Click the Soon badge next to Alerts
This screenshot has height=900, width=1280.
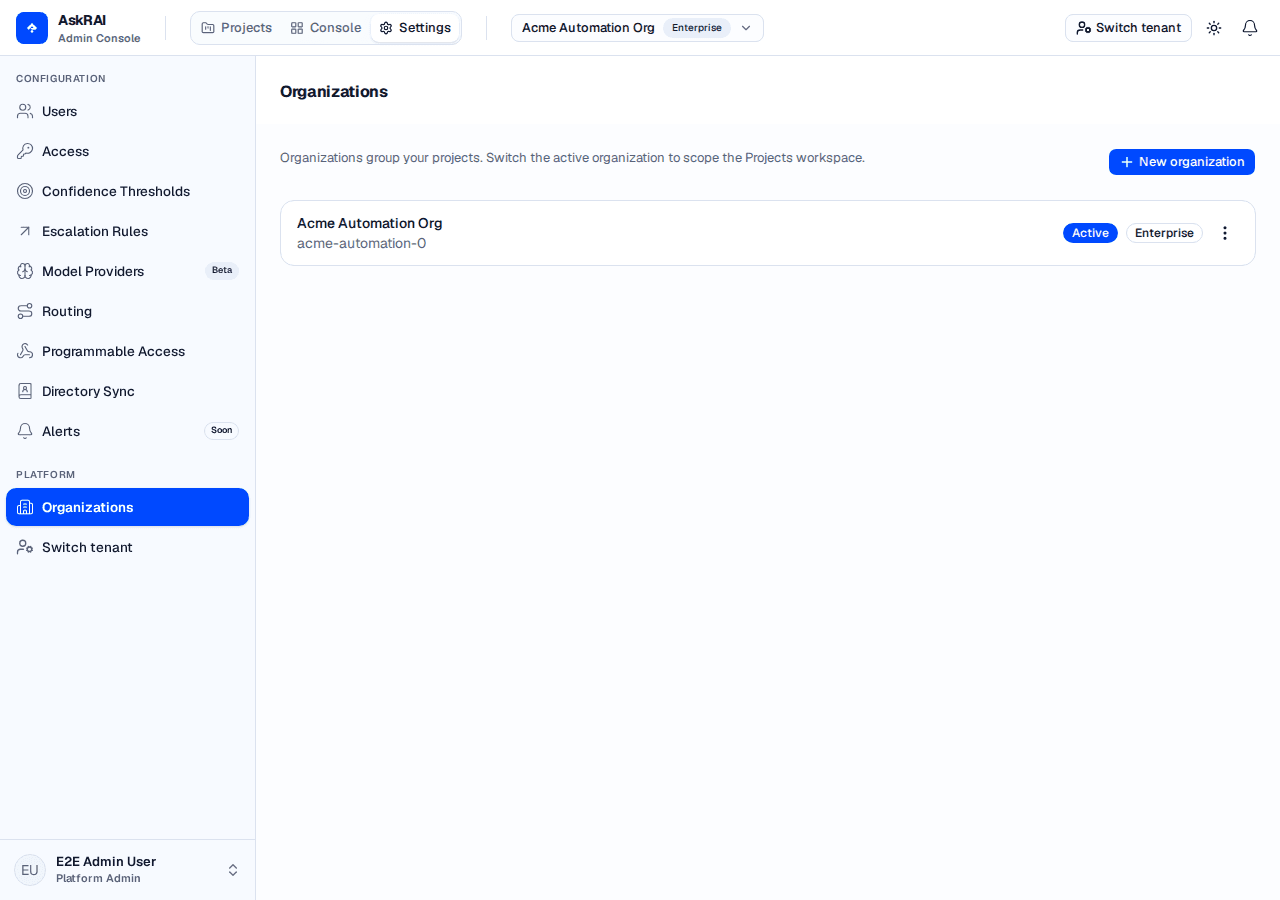222,431
